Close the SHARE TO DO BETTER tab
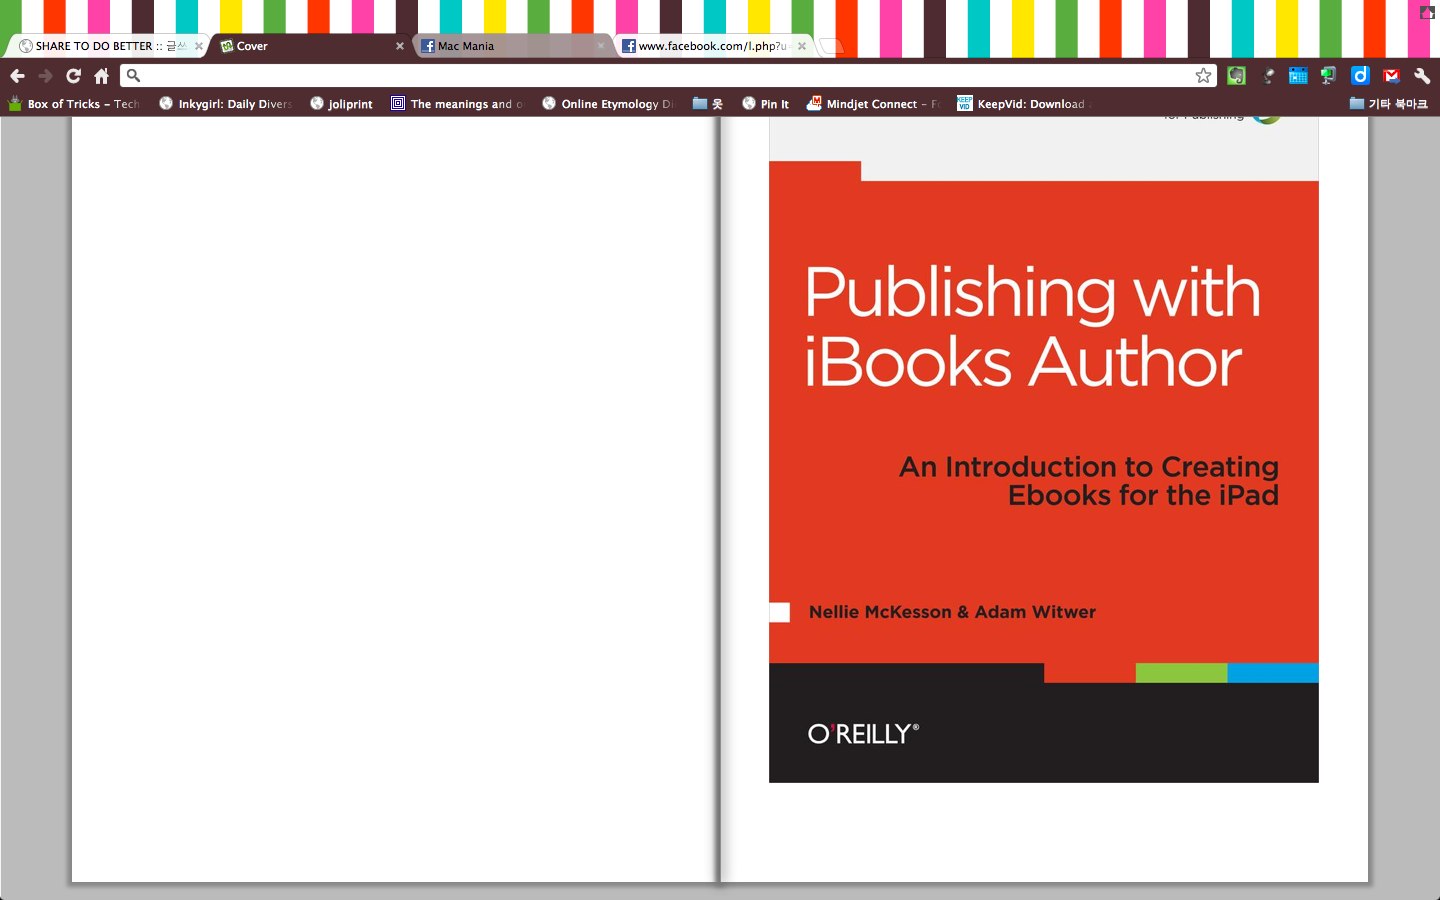The image size is (1440, 900). [198, 46]
